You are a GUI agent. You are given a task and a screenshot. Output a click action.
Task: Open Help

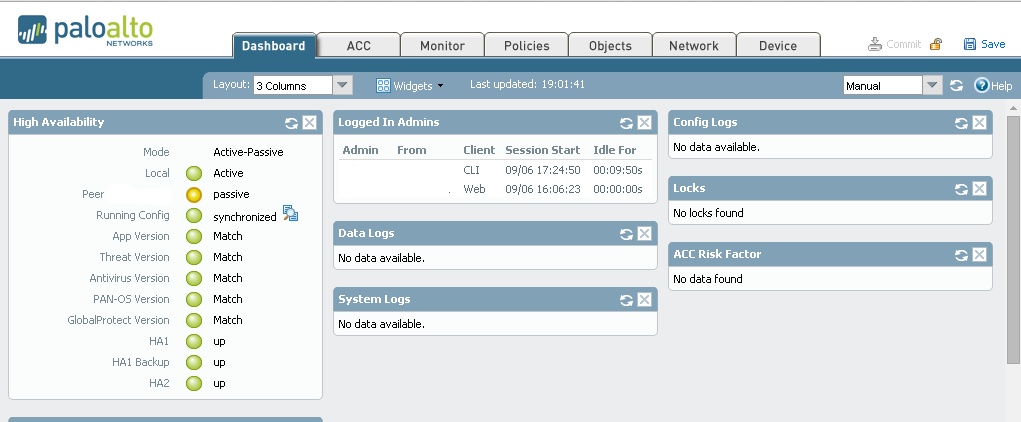tap(993, 85)
